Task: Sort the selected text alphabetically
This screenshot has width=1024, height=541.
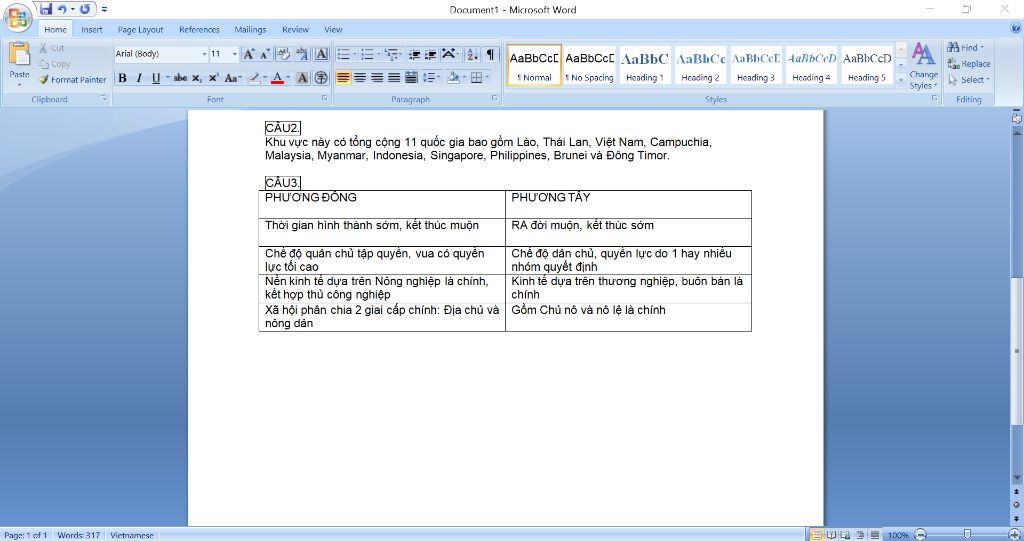Action: coord(472,54)
